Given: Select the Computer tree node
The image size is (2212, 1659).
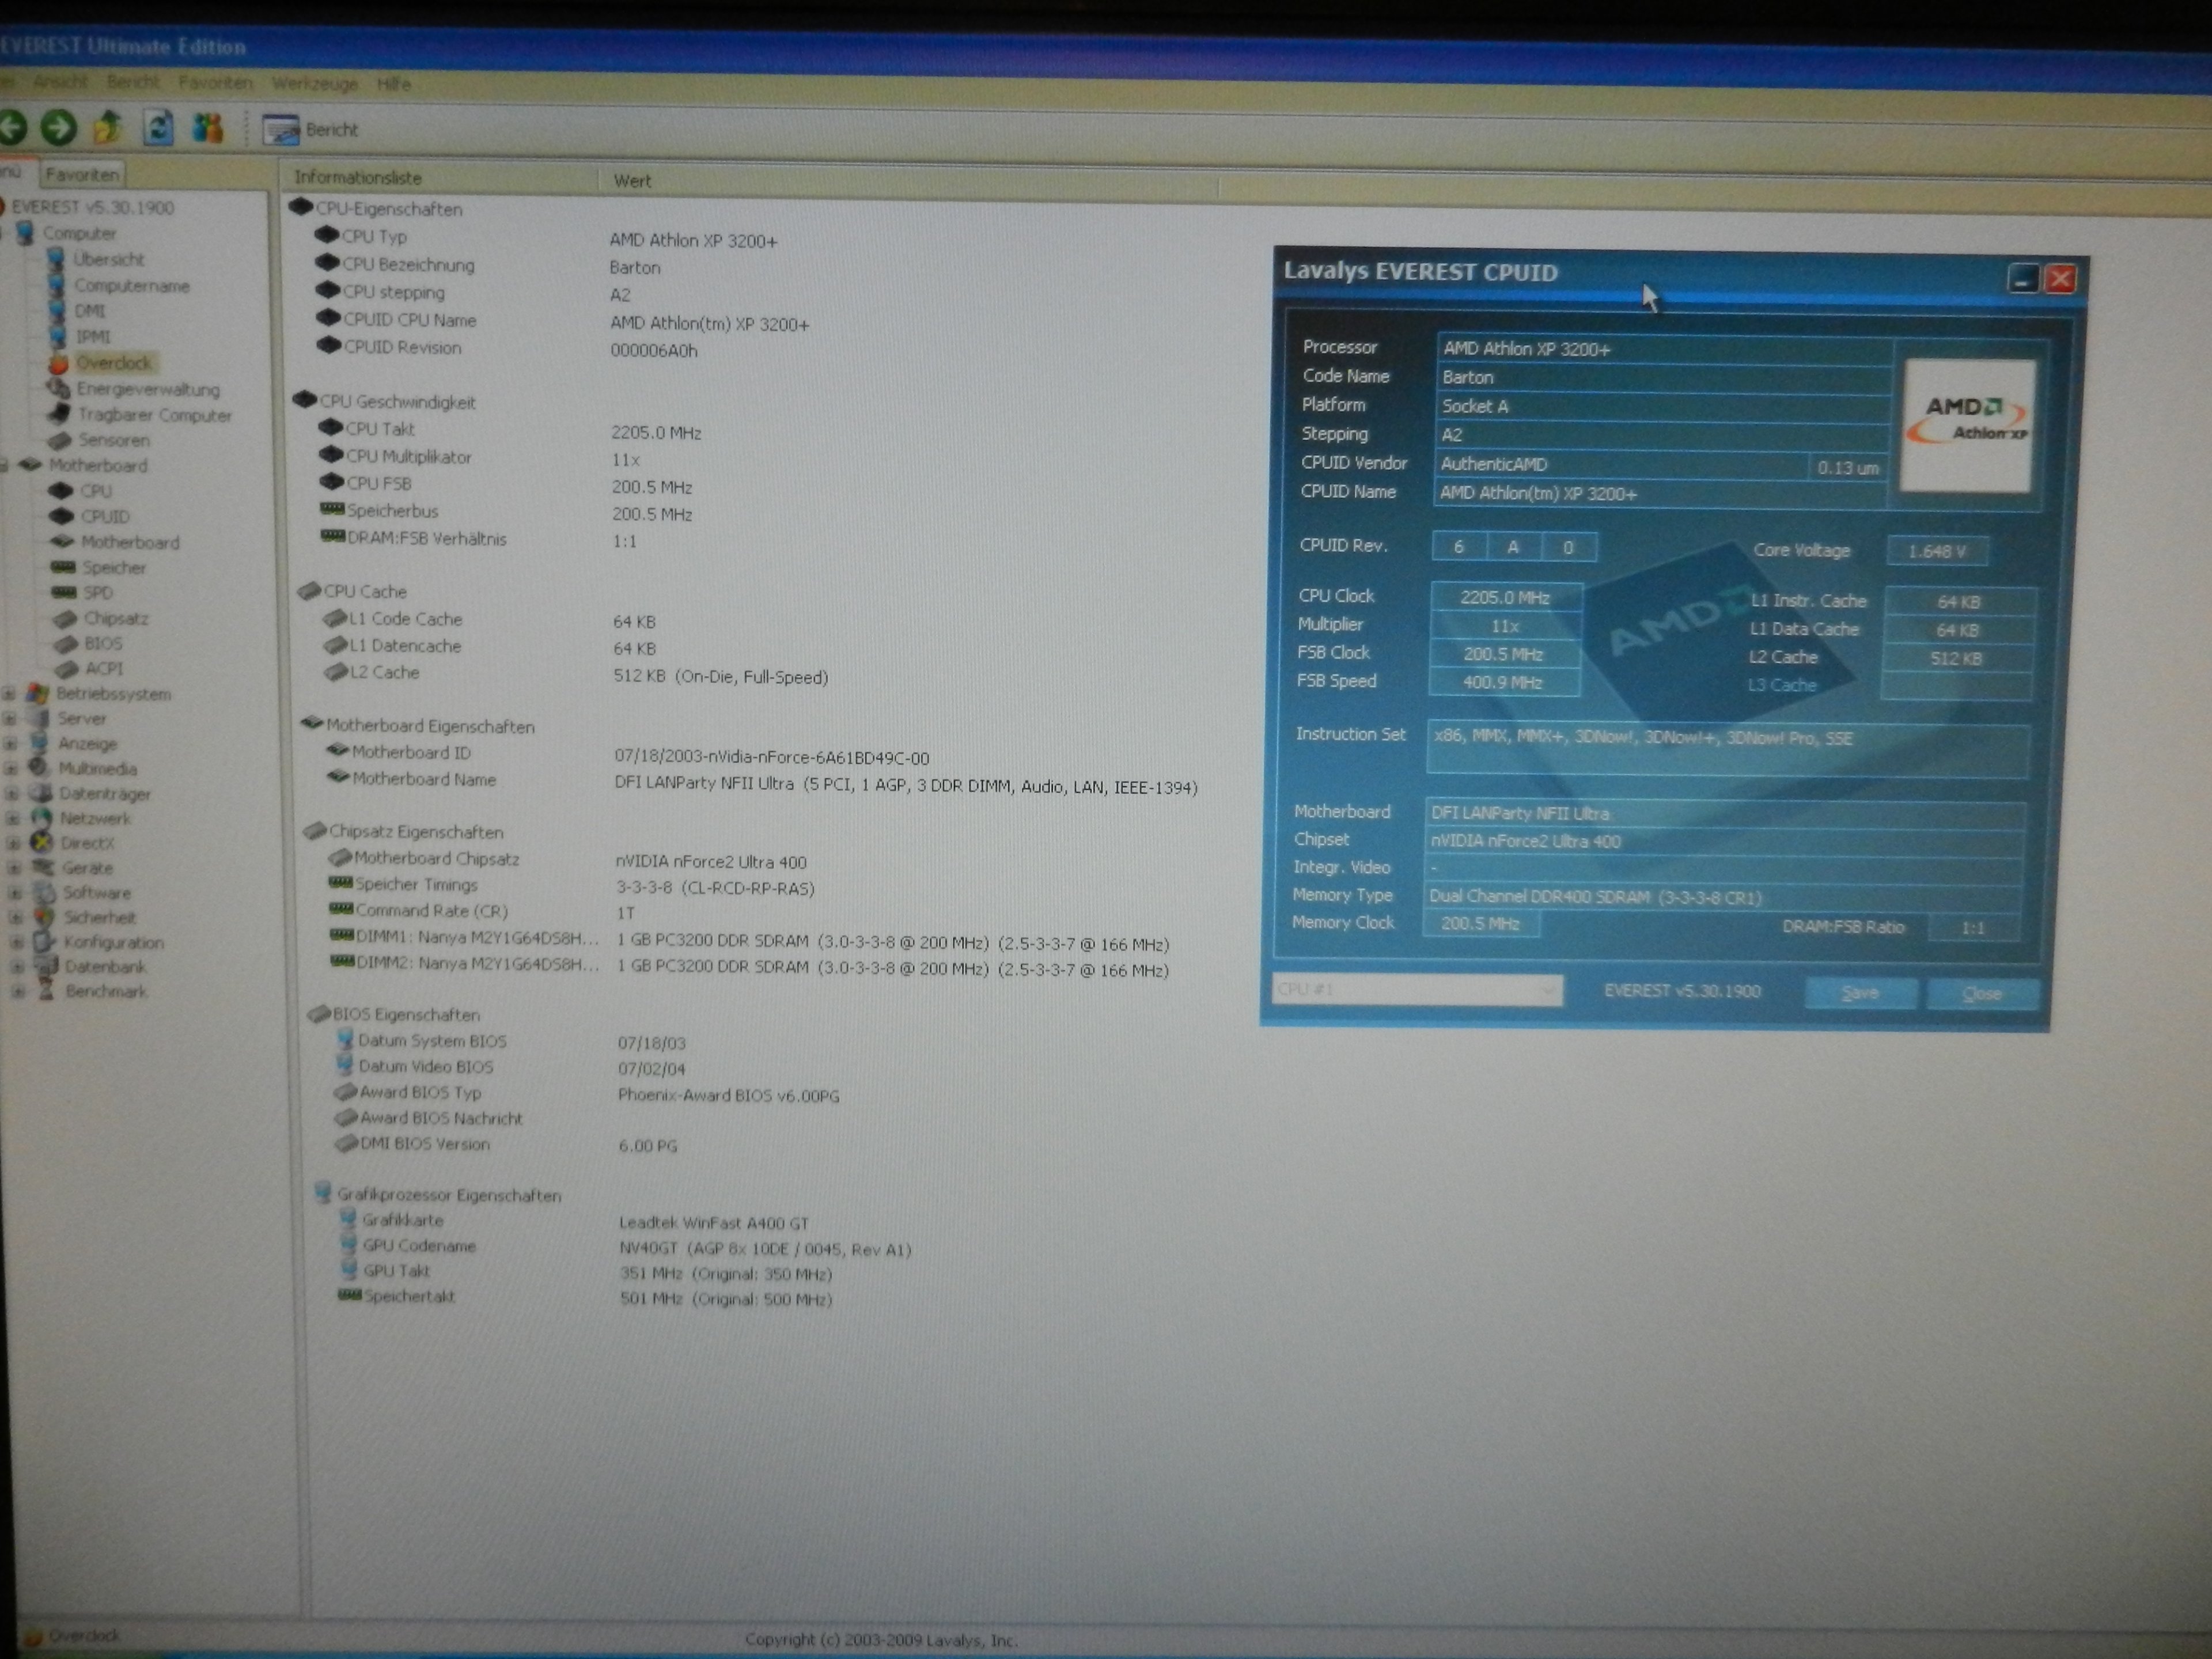Looking at the screenshot, I should (79, 233).
